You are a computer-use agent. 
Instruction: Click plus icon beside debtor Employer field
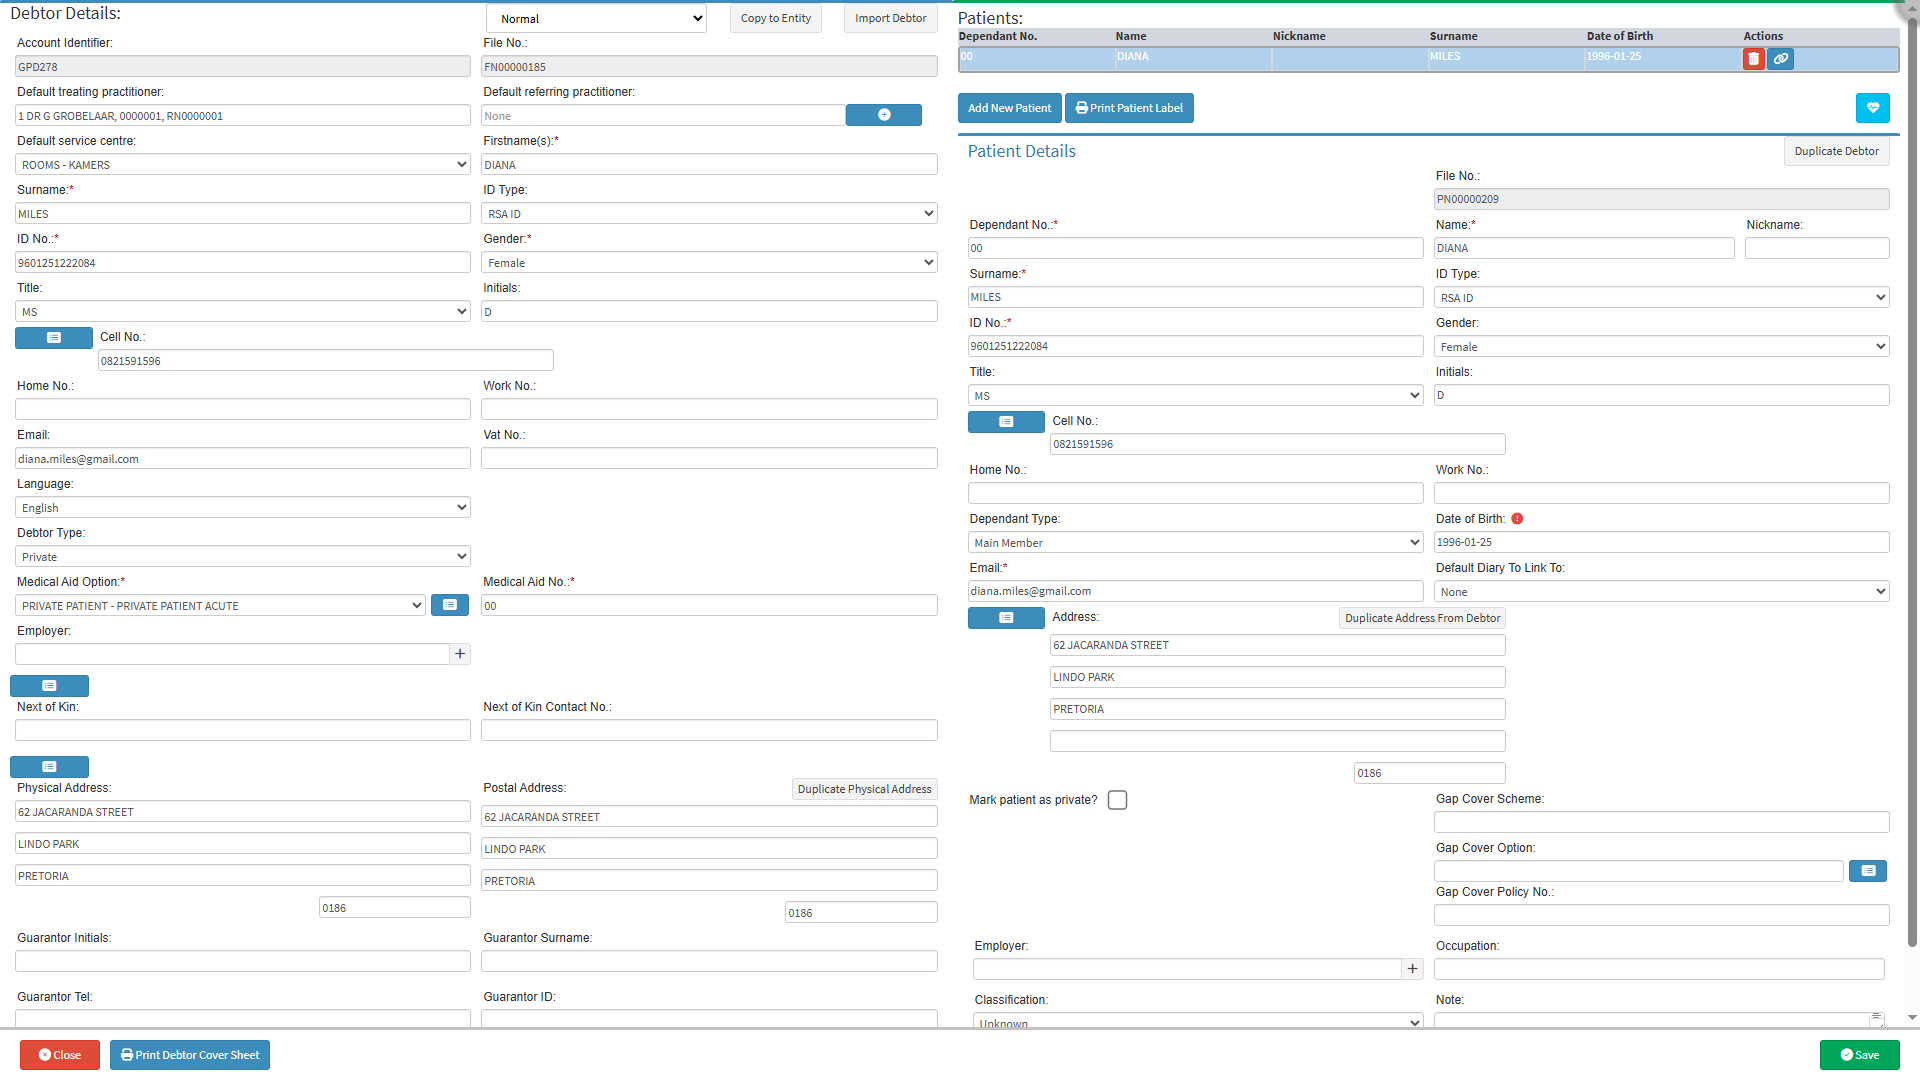460,654
